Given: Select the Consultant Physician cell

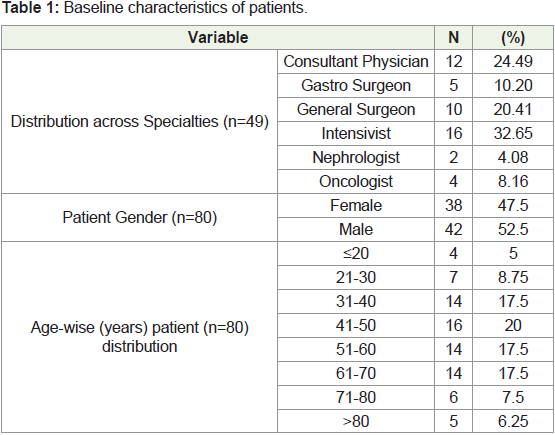Looking at the screenshot, I should (x=356, y=62).
